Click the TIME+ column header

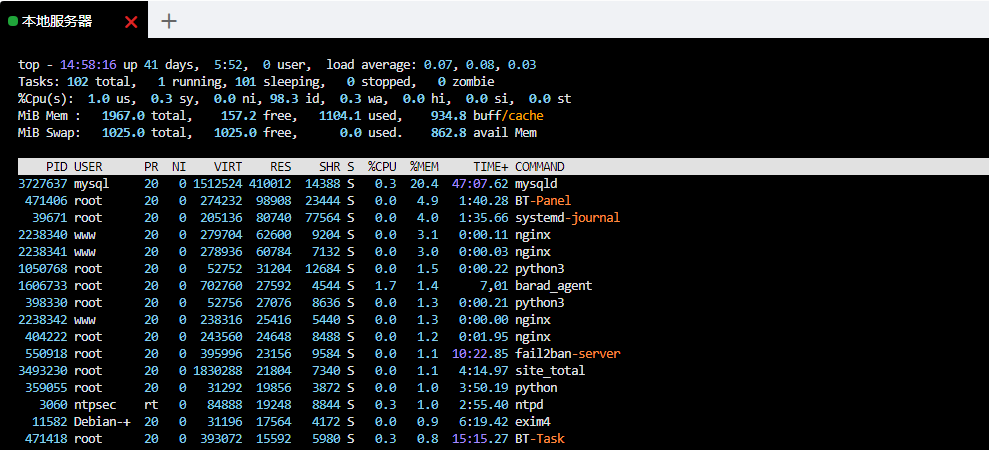click(490, 167)
